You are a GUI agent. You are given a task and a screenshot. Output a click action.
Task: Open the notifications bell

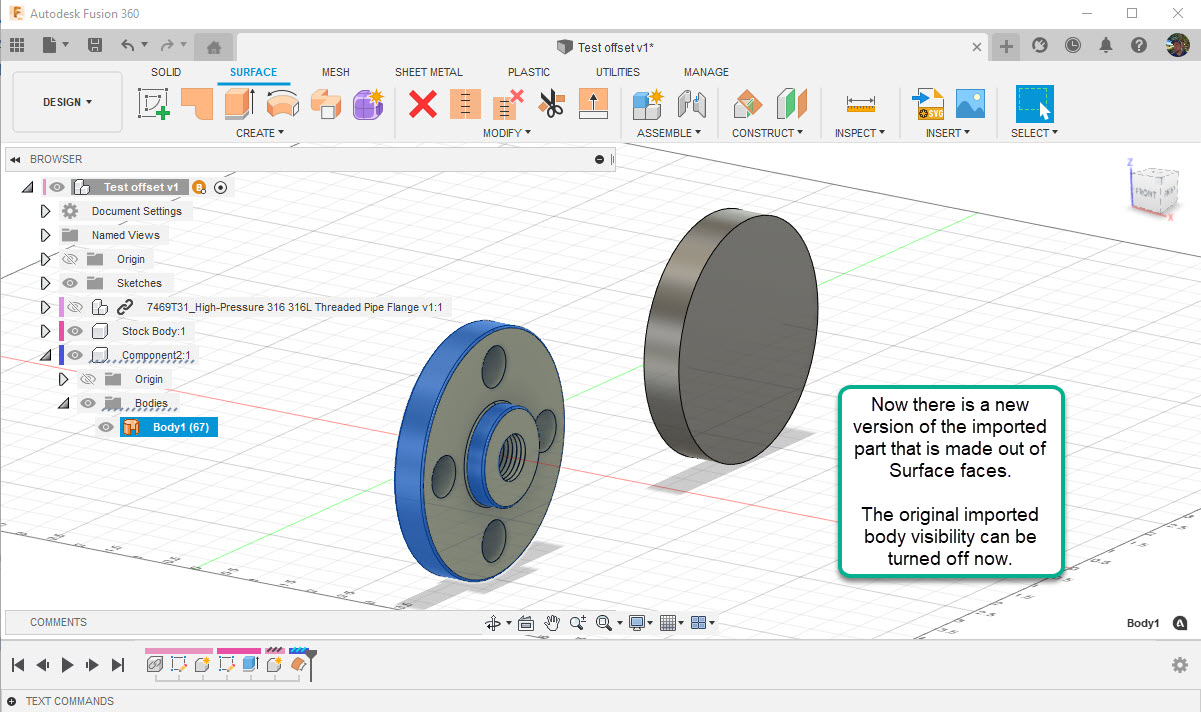click(x=1106, y=45)
